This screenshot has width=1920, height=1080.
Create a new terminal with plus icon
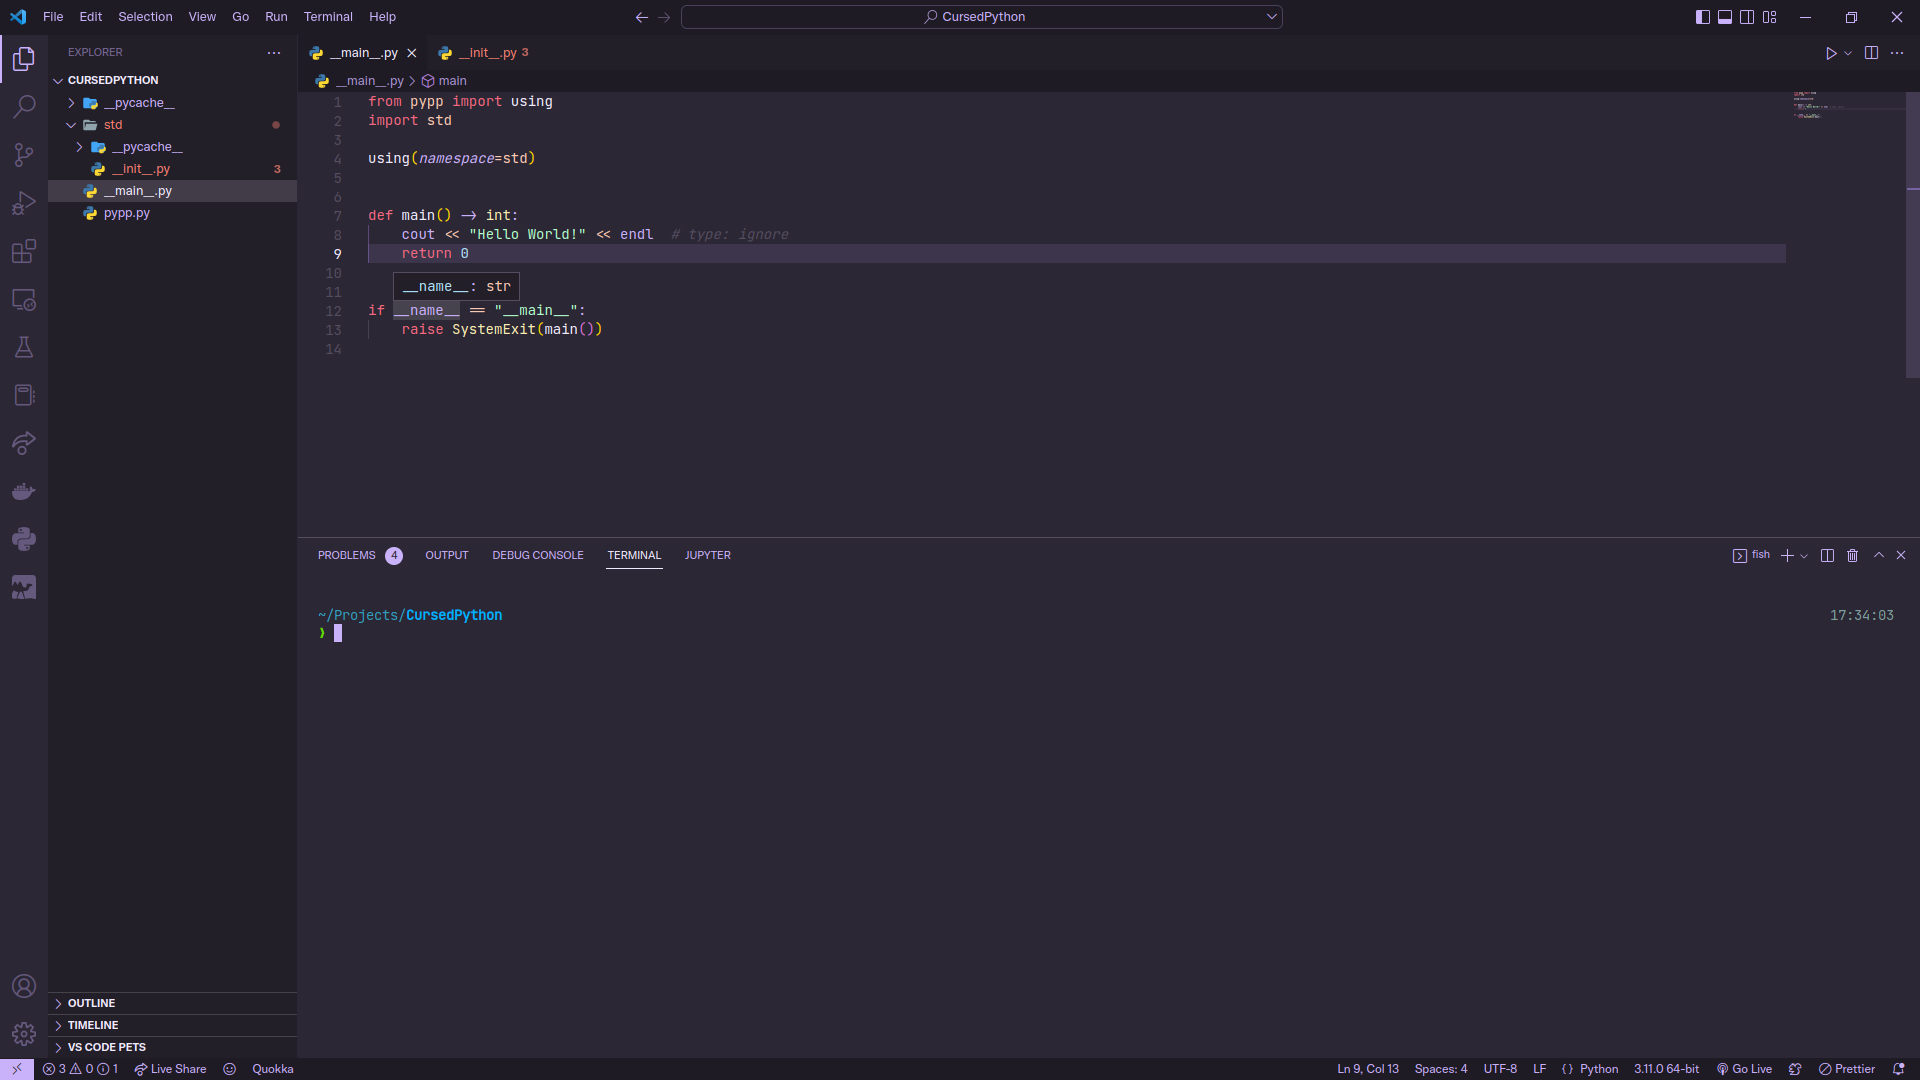(1787, 555)
